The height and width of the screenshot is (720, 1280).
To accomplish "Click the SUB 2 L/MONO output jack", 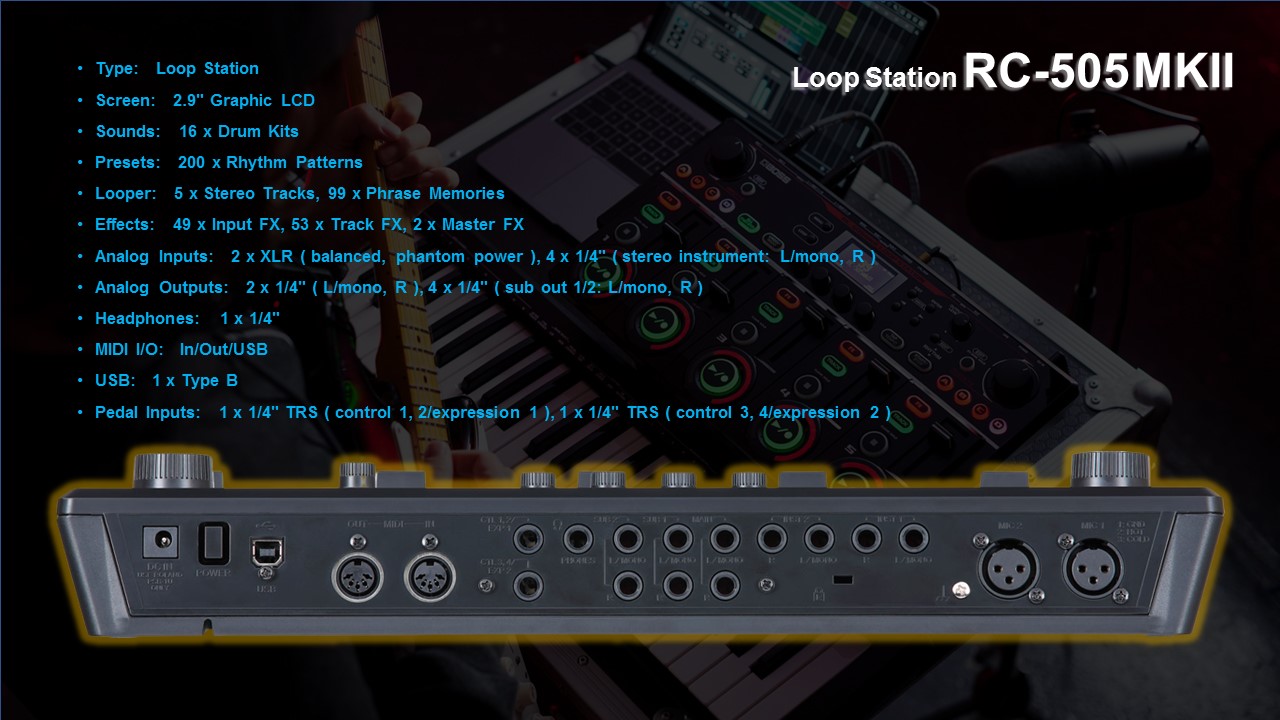I will coord(628,539).
